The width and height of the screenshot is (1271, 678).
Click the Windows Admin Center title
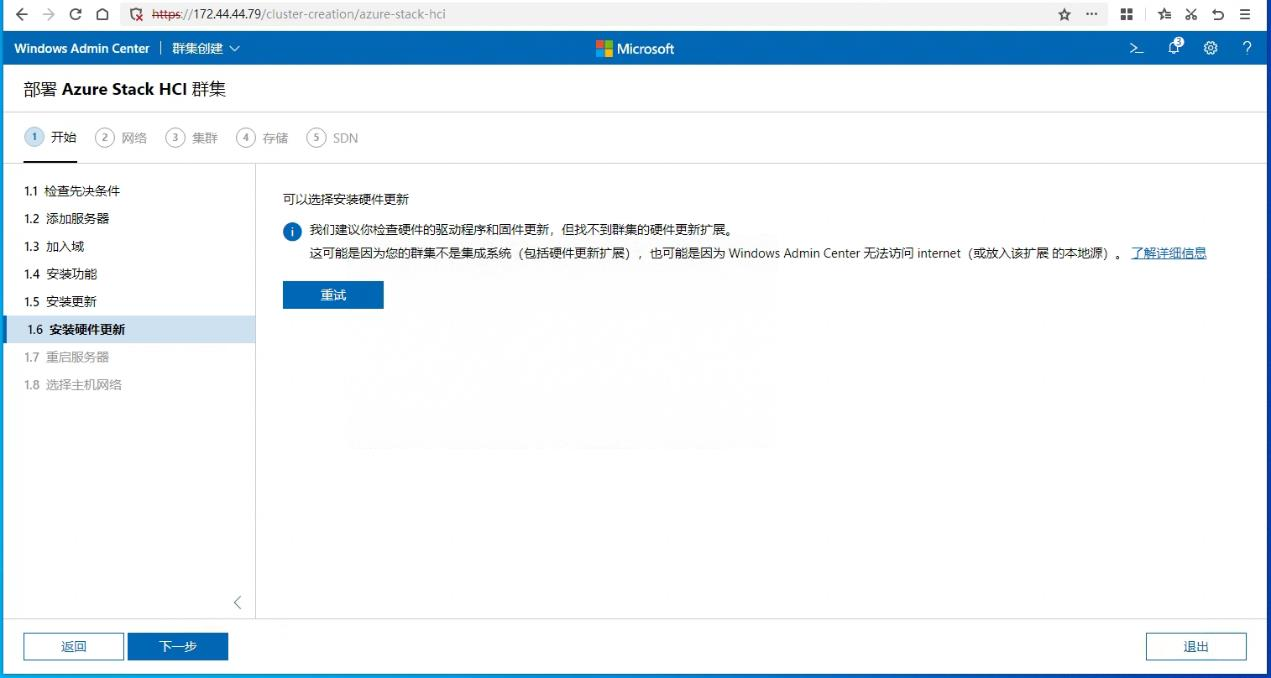pyautogui.click(x=82, y=48)
